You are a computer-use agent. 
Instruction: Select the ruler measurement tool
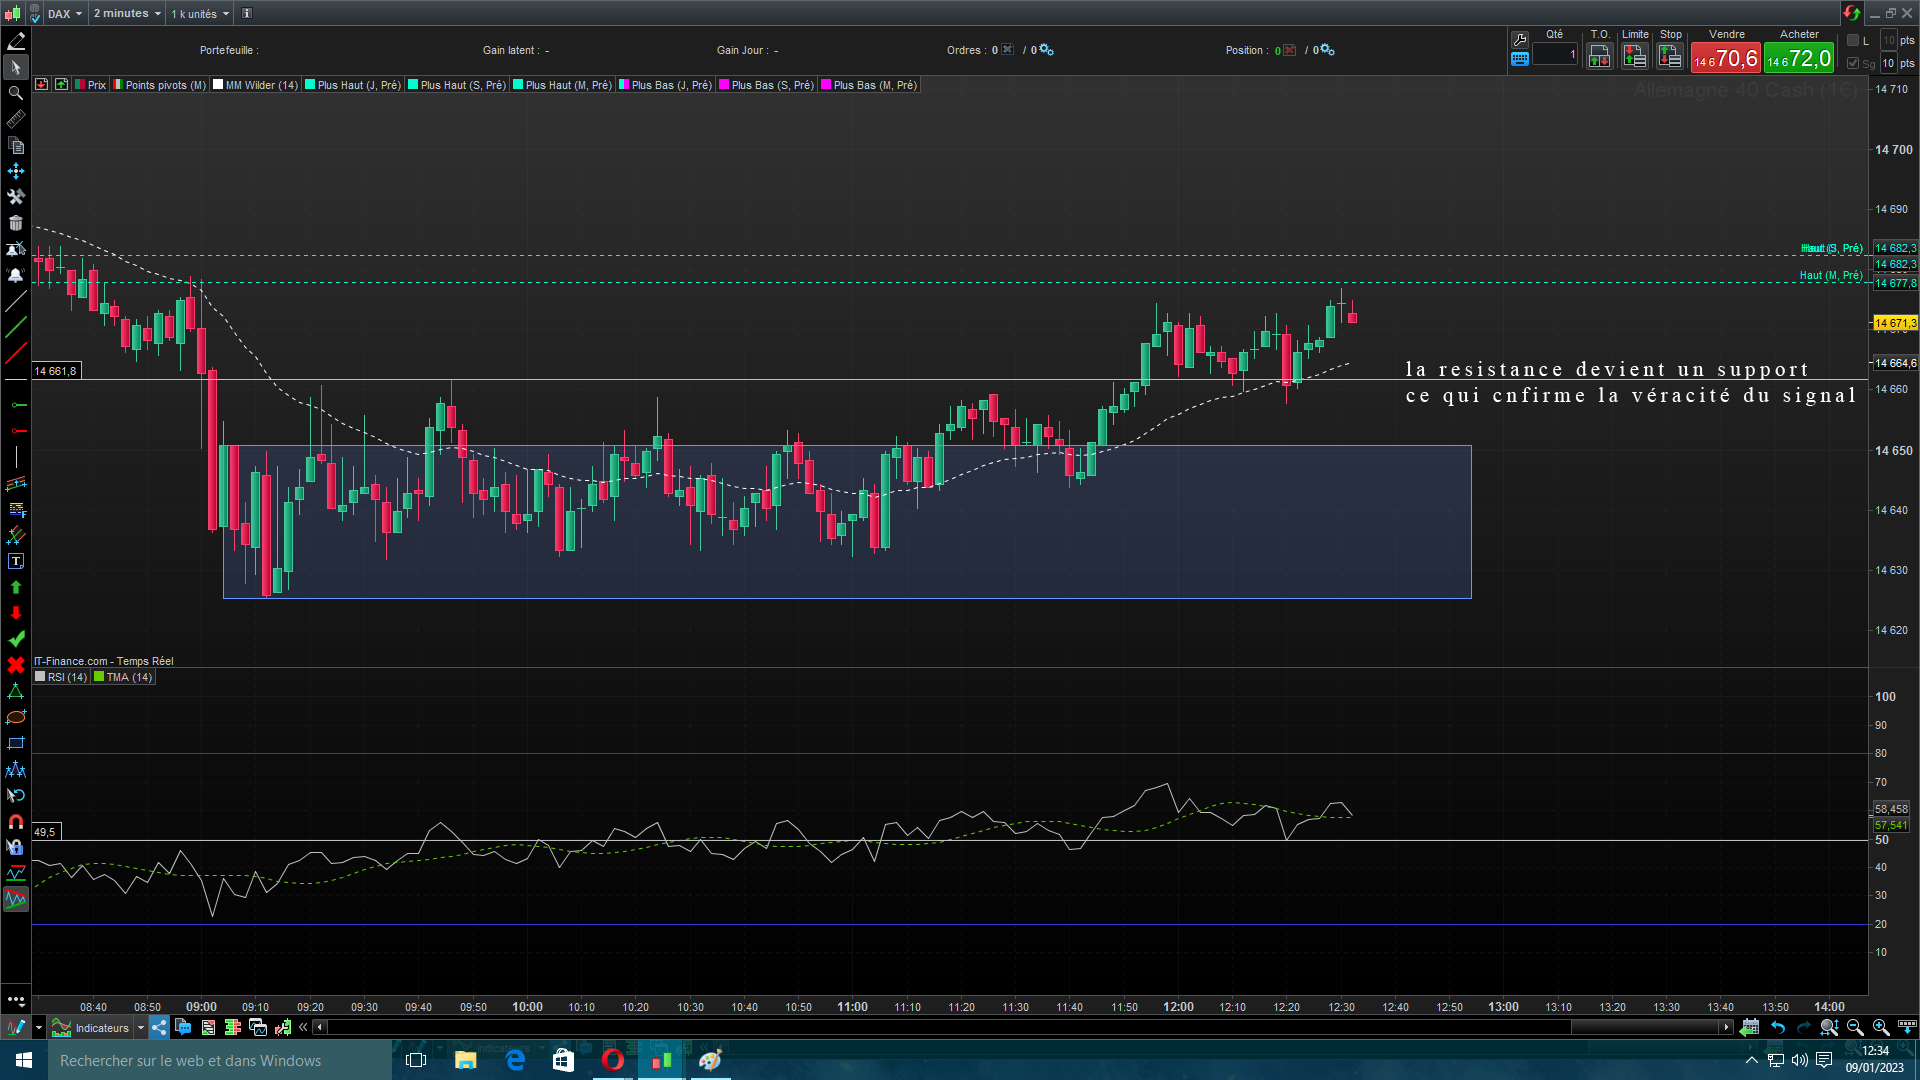coord(15,119)
